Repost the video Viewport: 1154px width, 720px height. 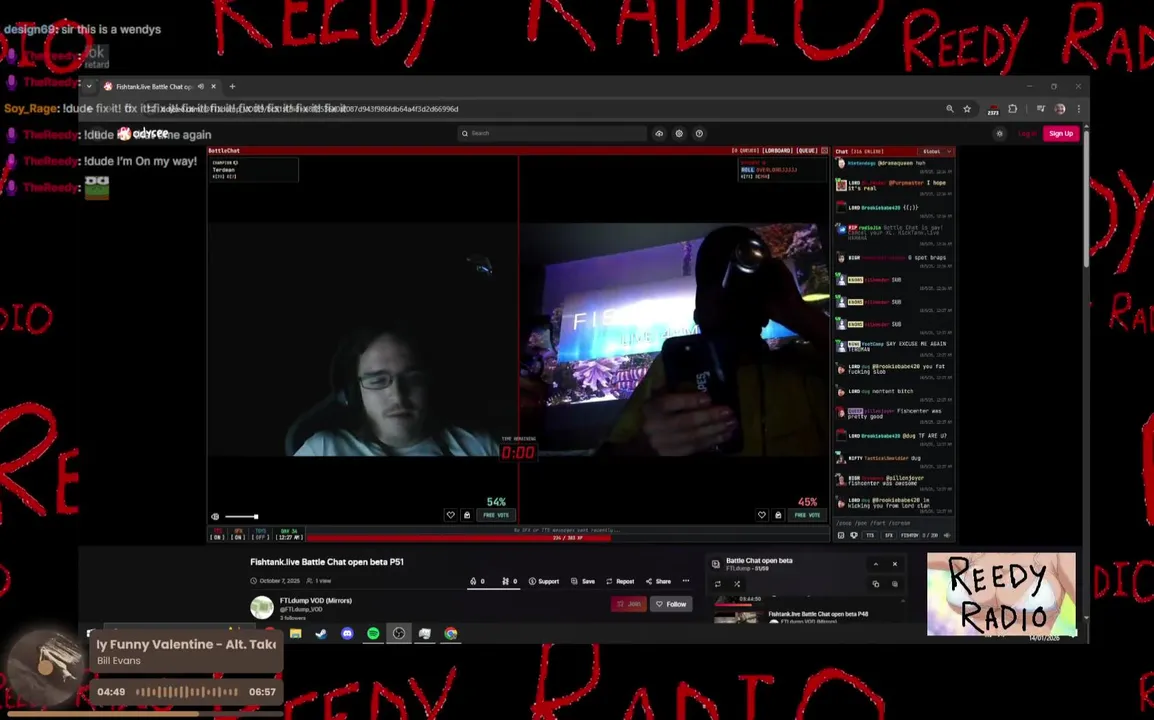(620, 581)
